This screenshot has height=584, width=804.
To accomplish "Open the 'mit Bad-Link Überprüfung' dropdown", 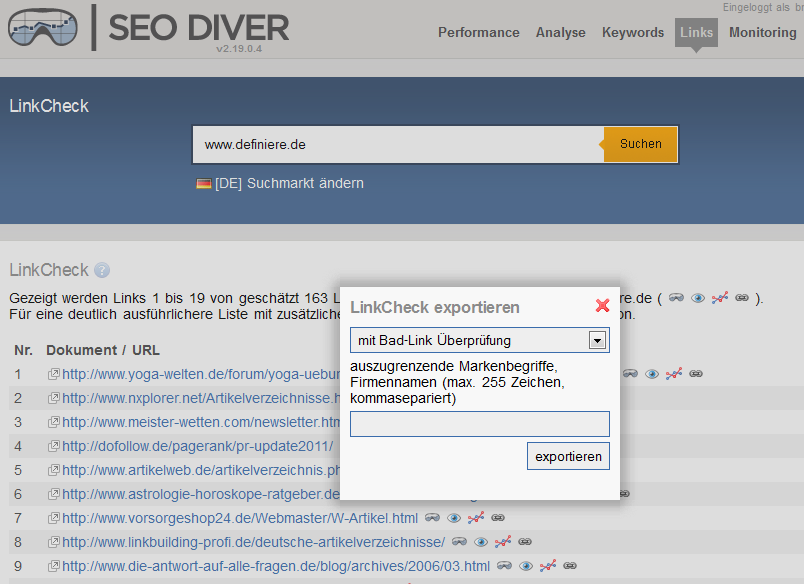I will click(479, 340).
